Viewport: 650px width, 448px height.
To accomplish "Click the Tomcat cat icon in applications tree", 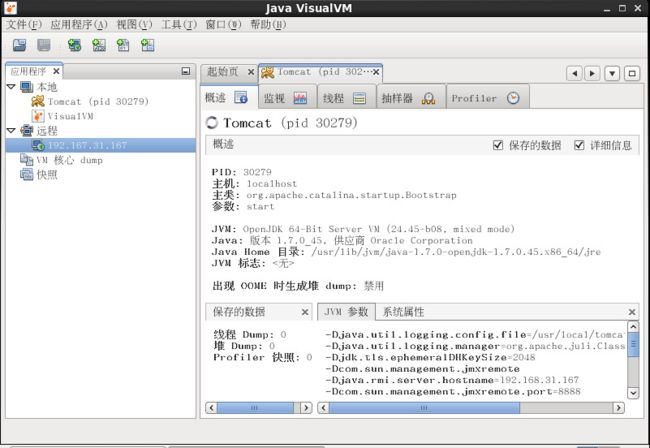I will (38, 102).
